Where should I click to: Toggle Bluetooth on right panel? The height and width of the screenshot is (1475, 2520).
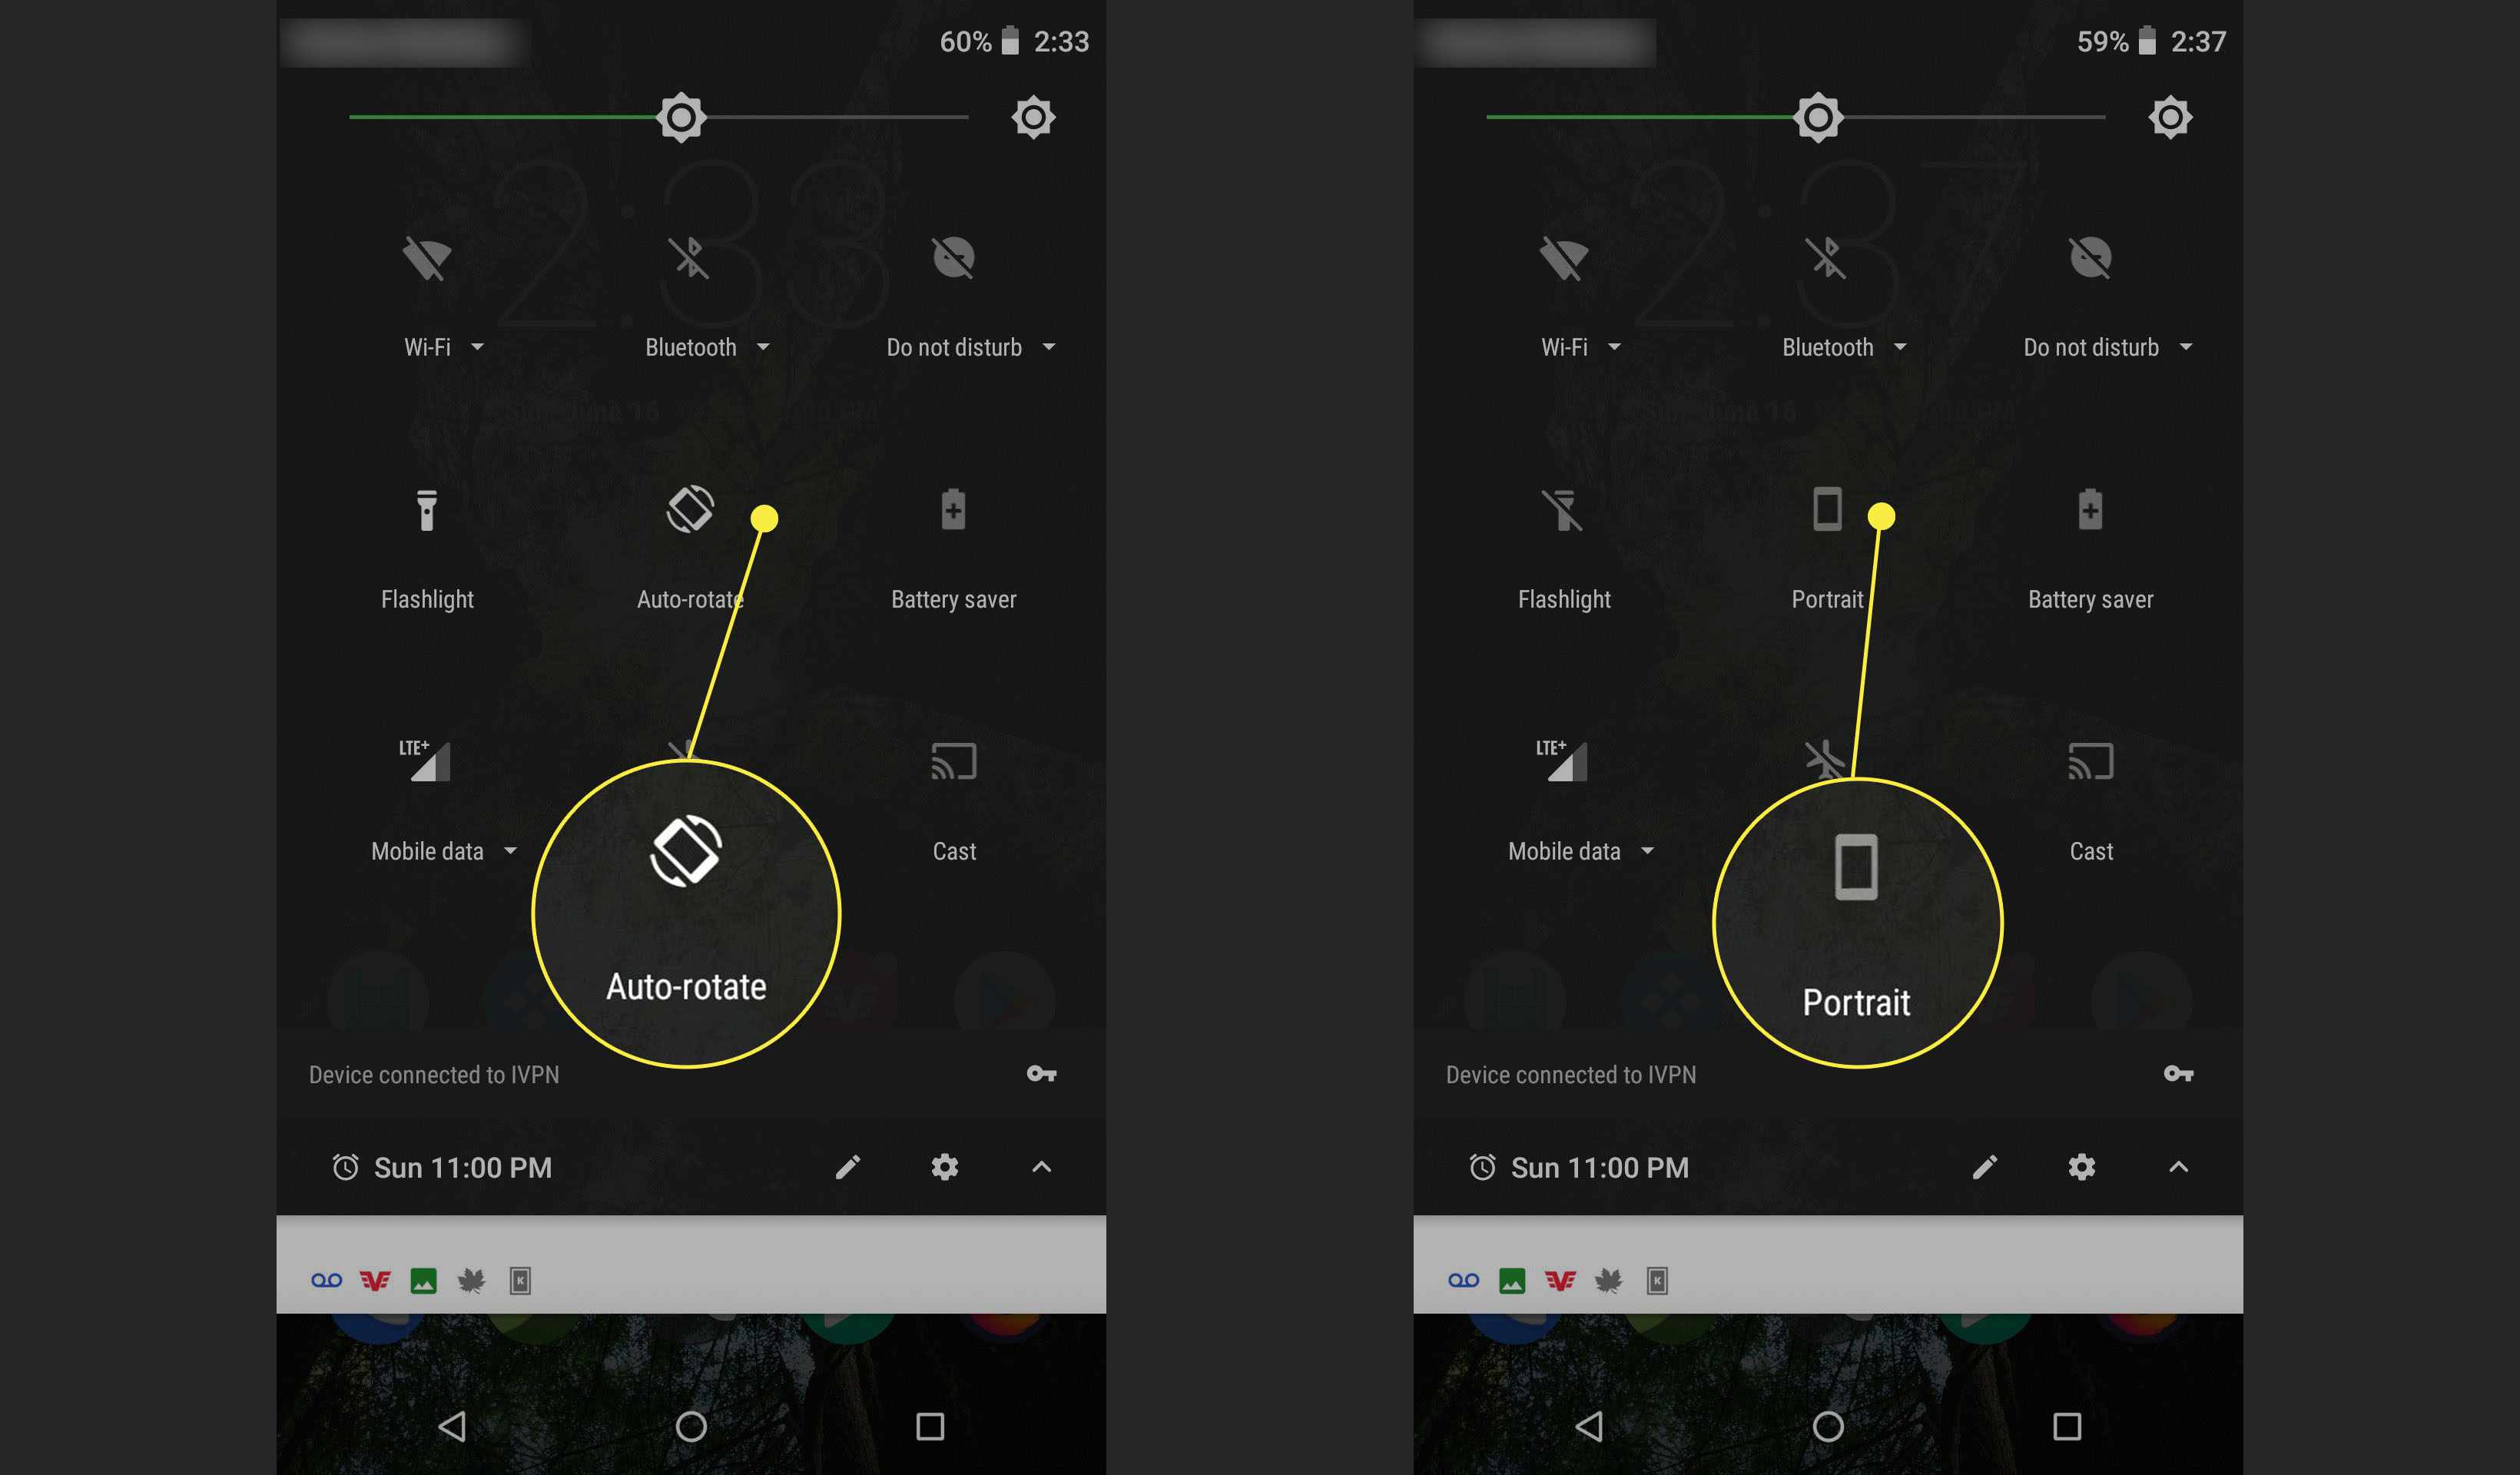pyautogui.click(x=1828, y=258)
